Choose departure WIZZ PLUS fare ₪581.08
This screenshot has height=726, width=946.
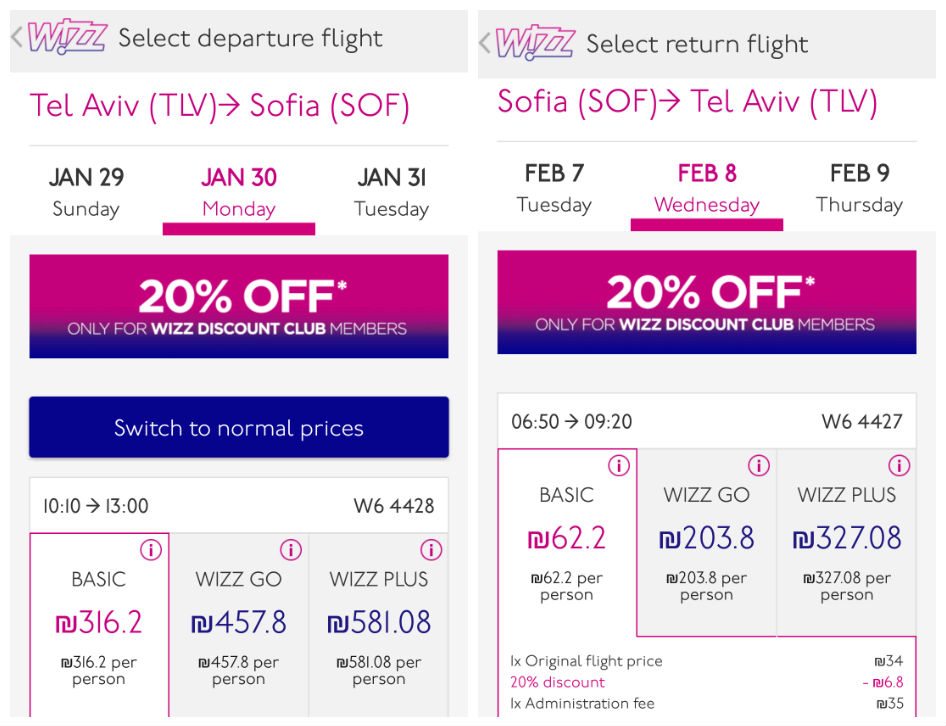[379, 625]
